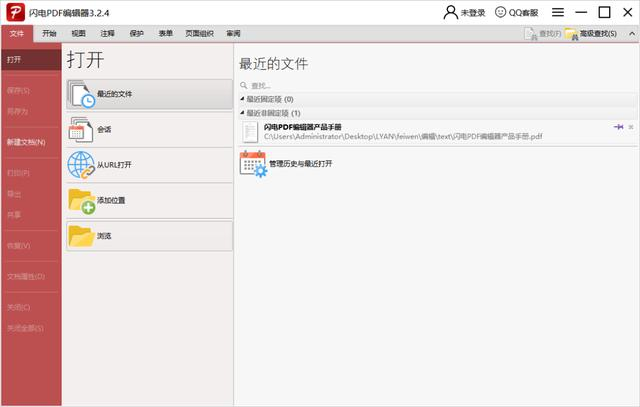Go to the 页面组织 tab
640x407 pixels.
199,33
